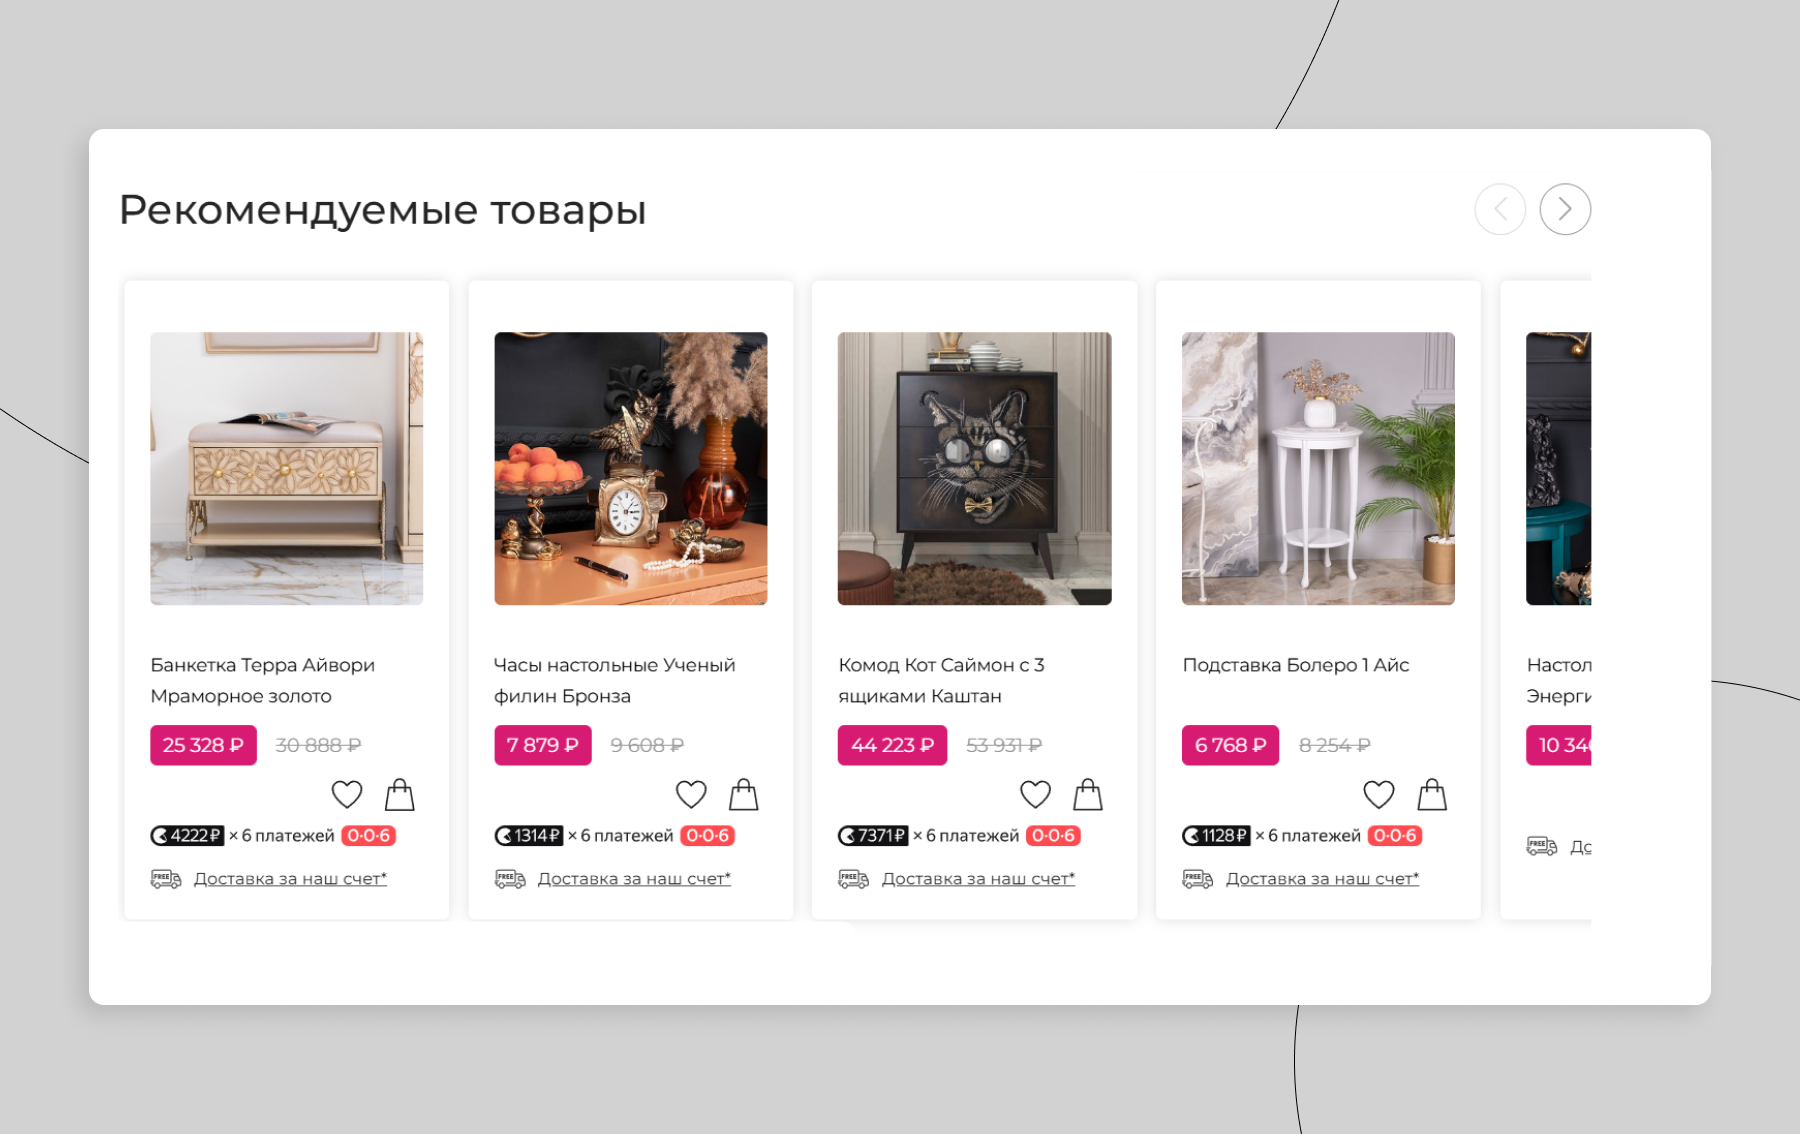View the cat dresser product image
This screenshot has height=1134, width=1800.
tap(975, 468)
